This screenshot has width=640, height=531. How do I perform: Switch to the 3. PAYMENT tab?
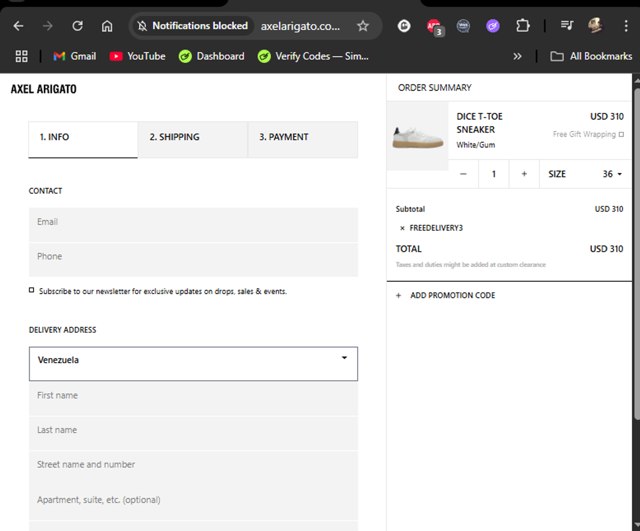point(303,139)
